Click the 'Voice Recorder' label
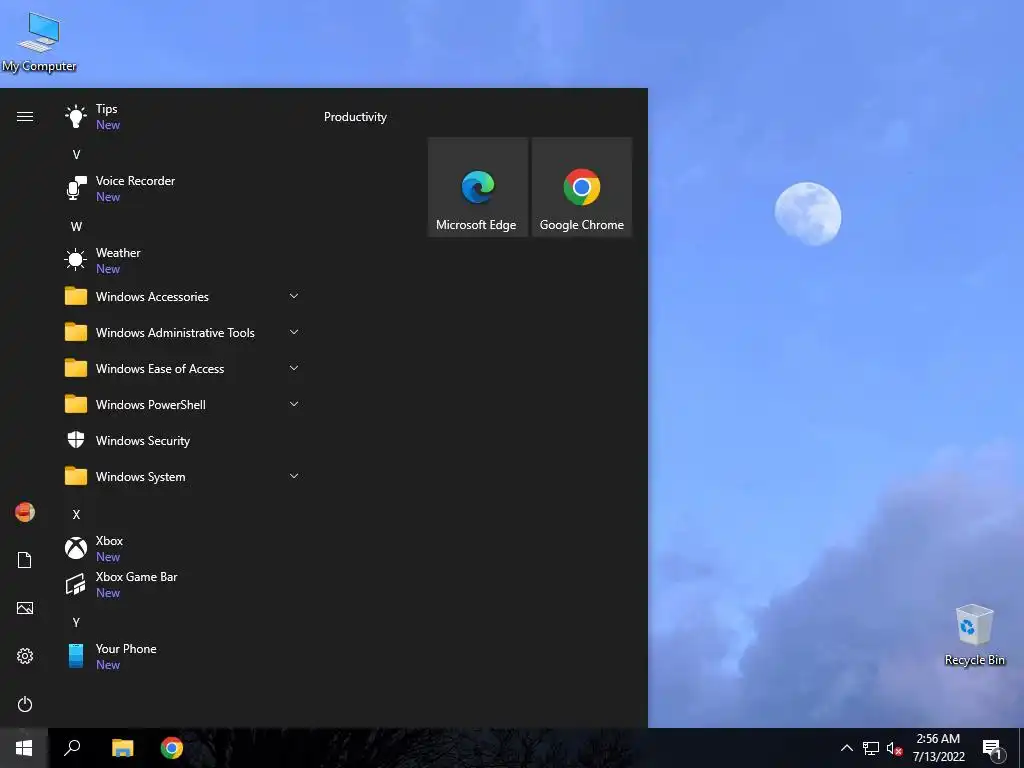The height and width of the screenshot is (768, 1024). click(x=135, y=181)
